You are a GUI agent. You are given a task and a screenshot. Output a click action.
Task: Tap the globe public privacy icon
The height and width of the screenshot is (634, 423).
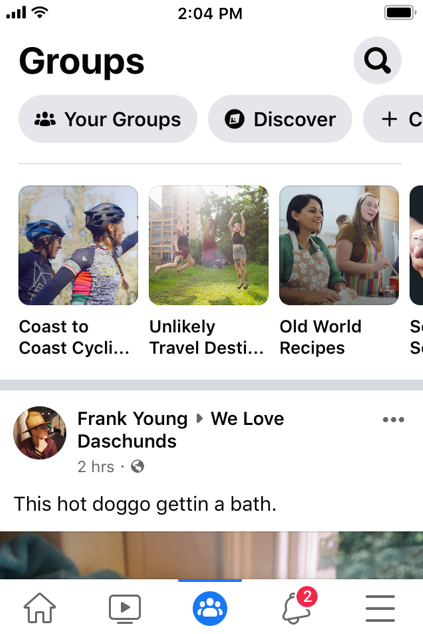coord(137,467)
